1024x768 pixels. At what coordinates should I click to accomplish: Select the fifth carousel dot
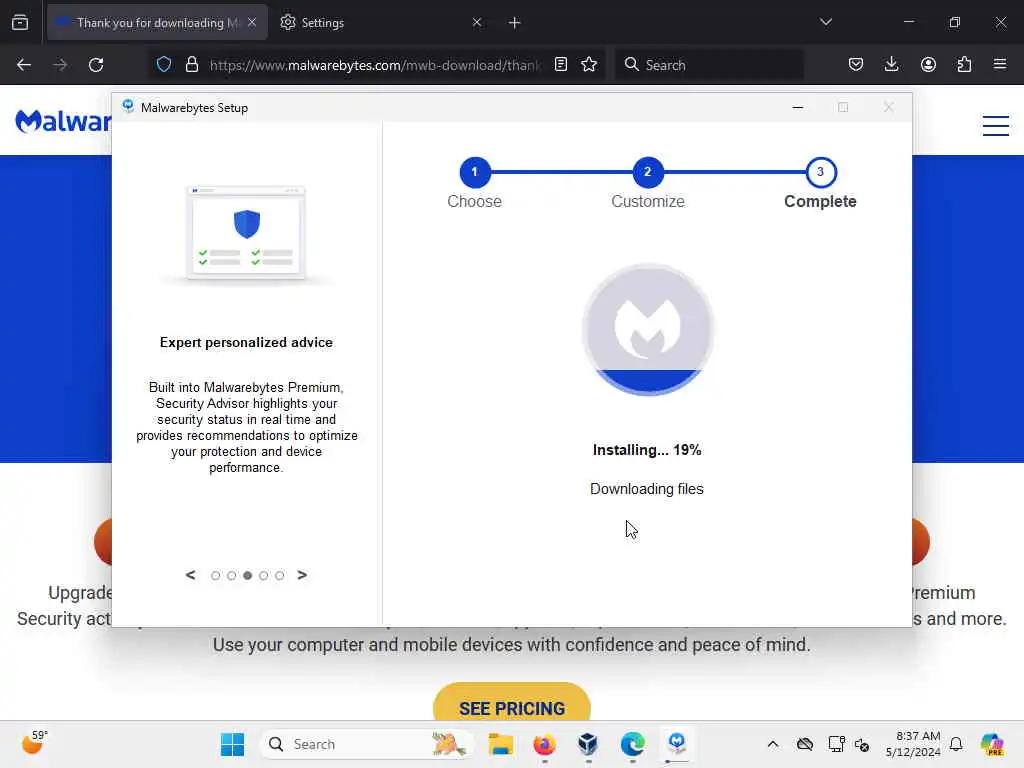point(280,575)
